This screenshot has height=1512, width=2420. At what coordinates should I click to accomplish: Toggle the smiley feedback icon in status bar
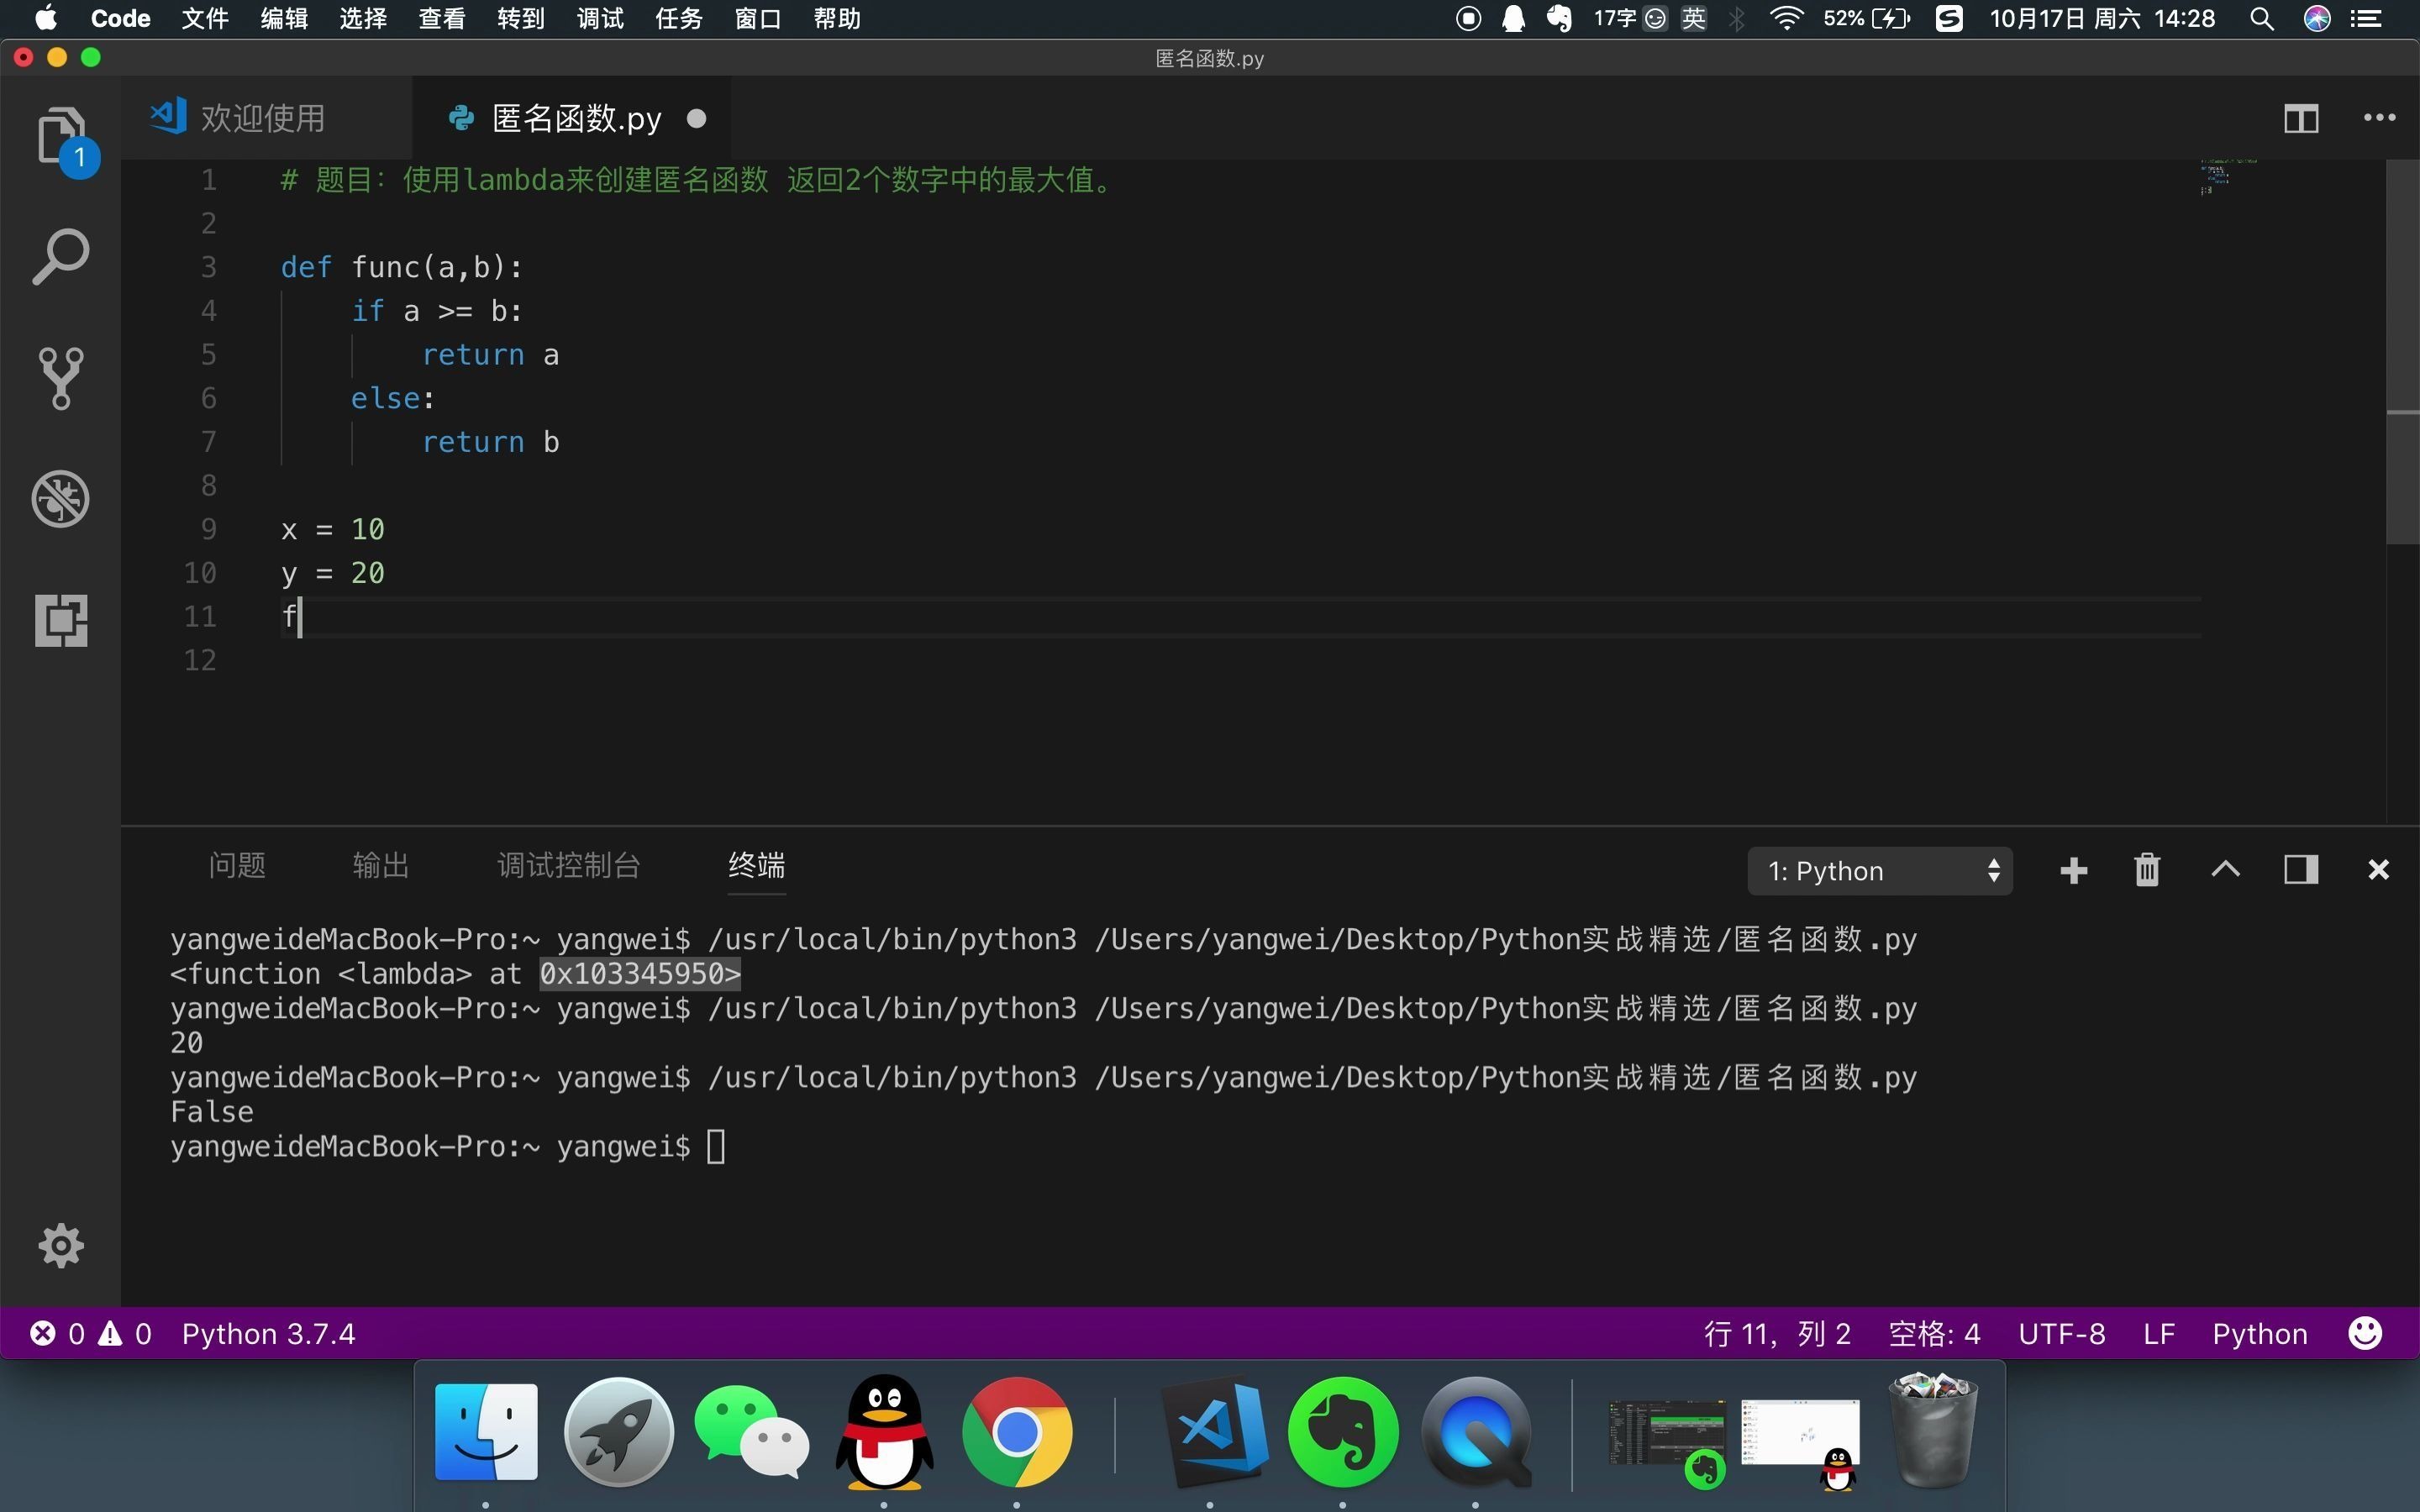click(x=2364, y=1334)
